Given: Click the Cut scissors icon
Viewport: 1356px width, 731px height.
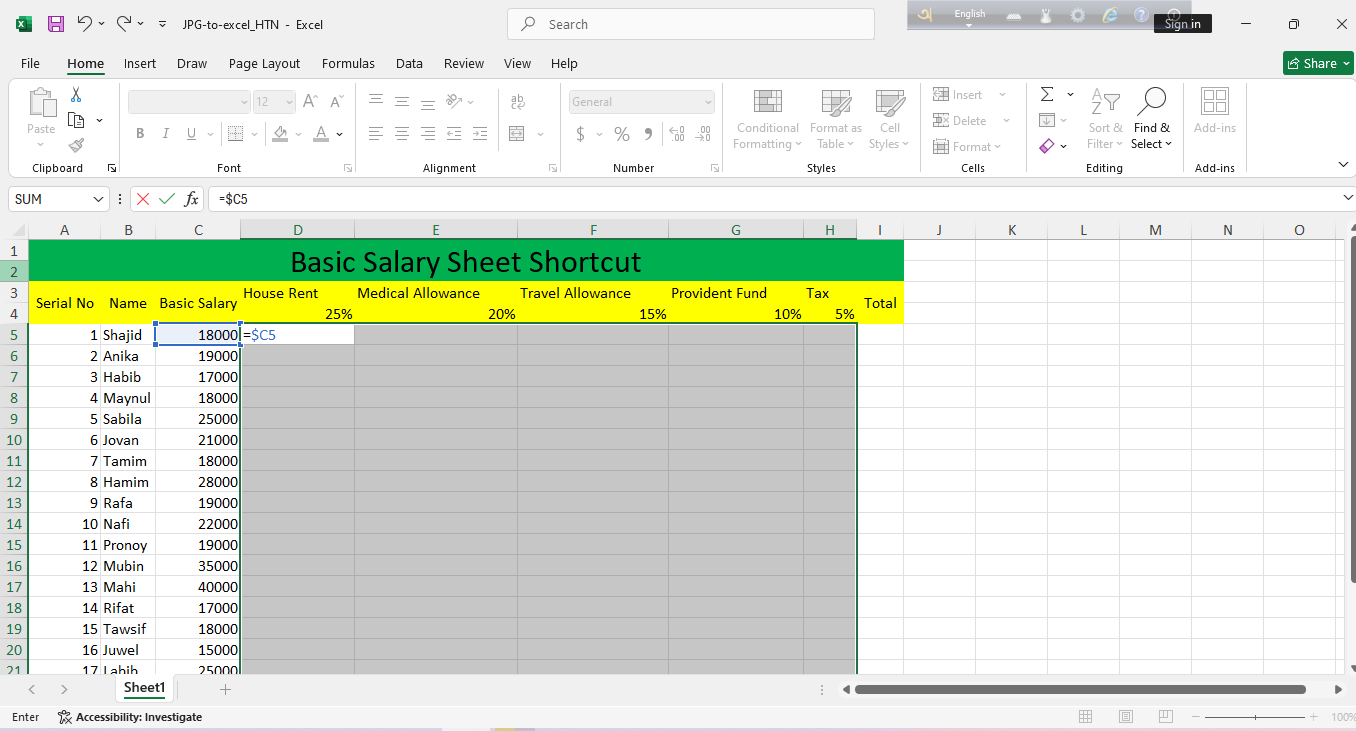Looking at the screenshot, I should 76,95.
